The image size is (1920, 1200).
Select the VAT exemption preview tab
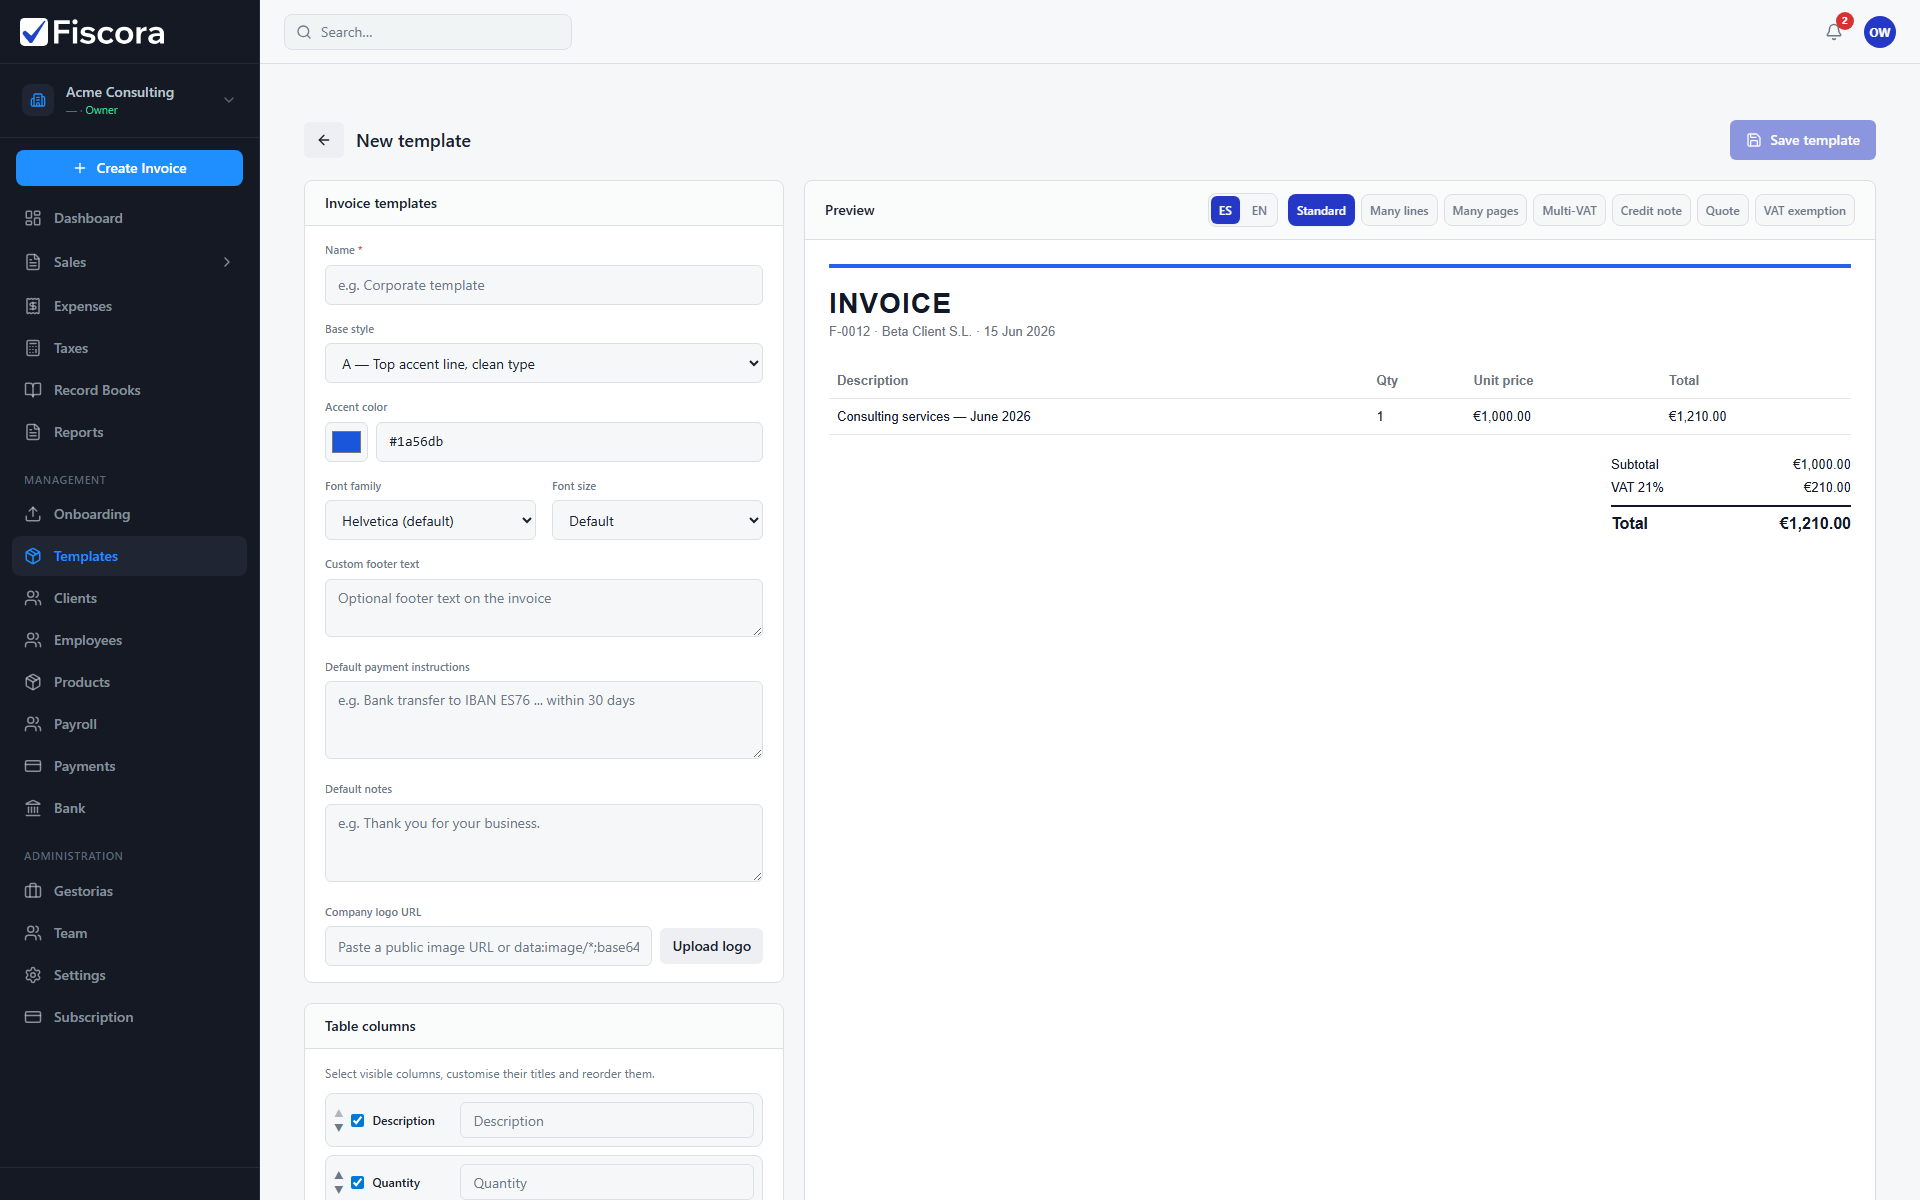[1804, 211]
